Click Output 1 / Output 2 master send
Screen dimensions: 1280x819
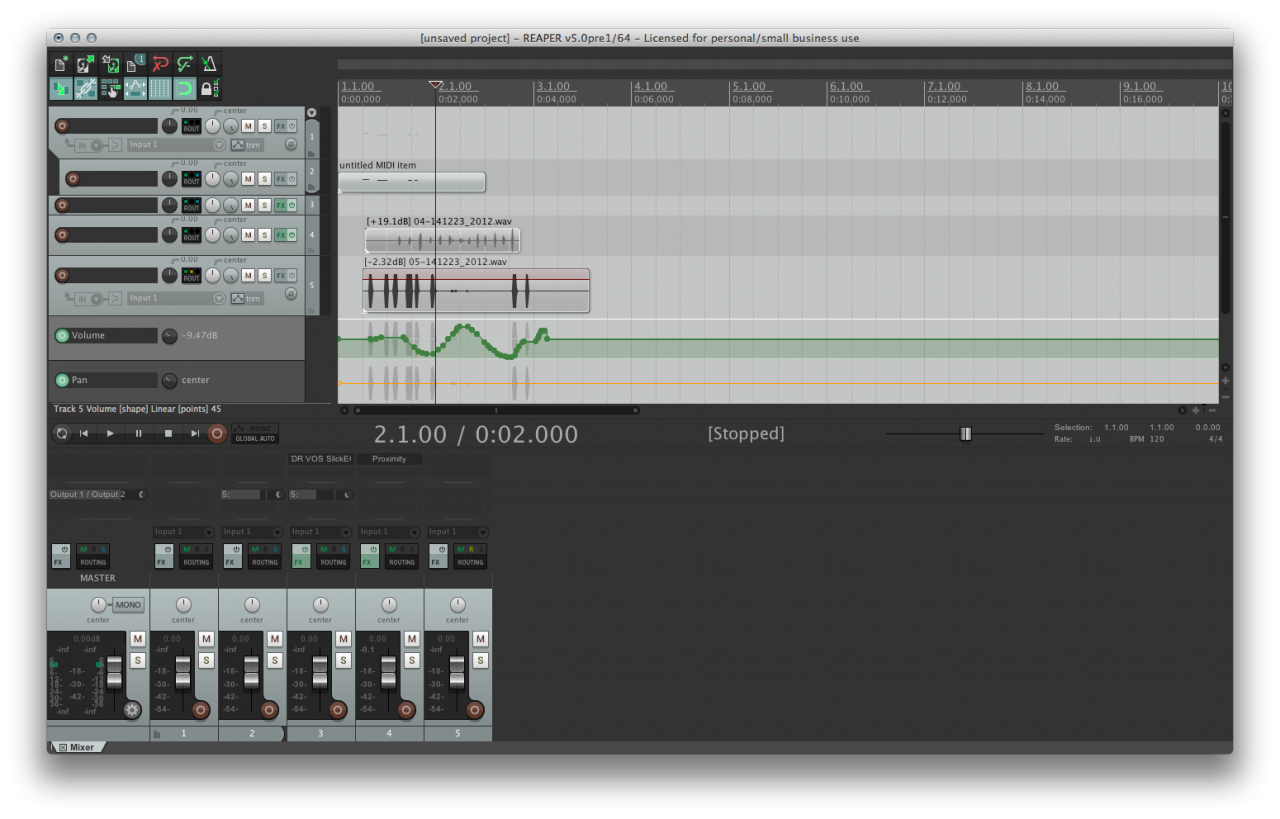(x=97, y=495)
